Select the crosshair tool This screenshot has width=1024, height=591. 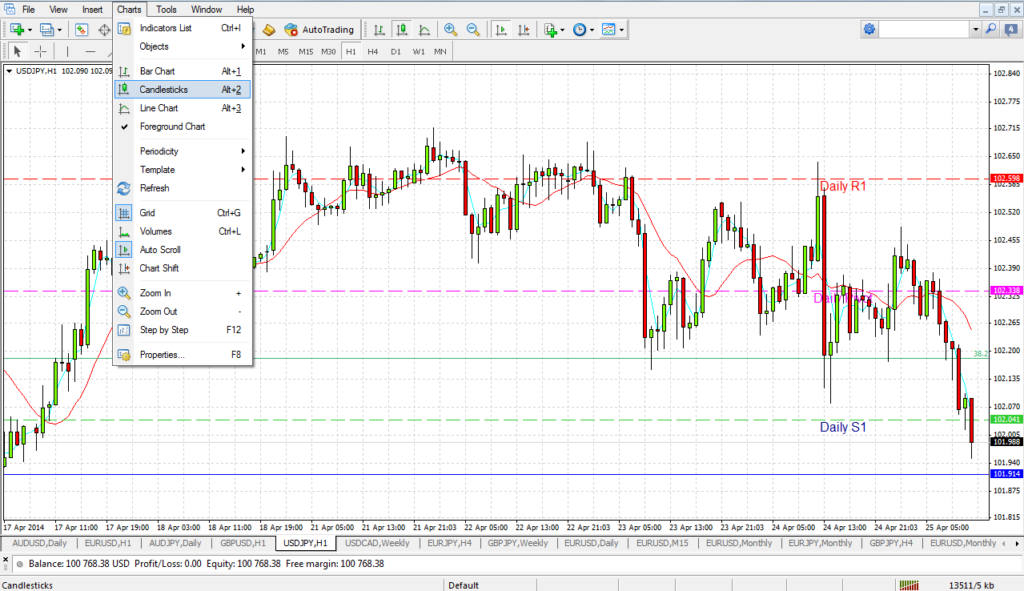click(40, 51)
